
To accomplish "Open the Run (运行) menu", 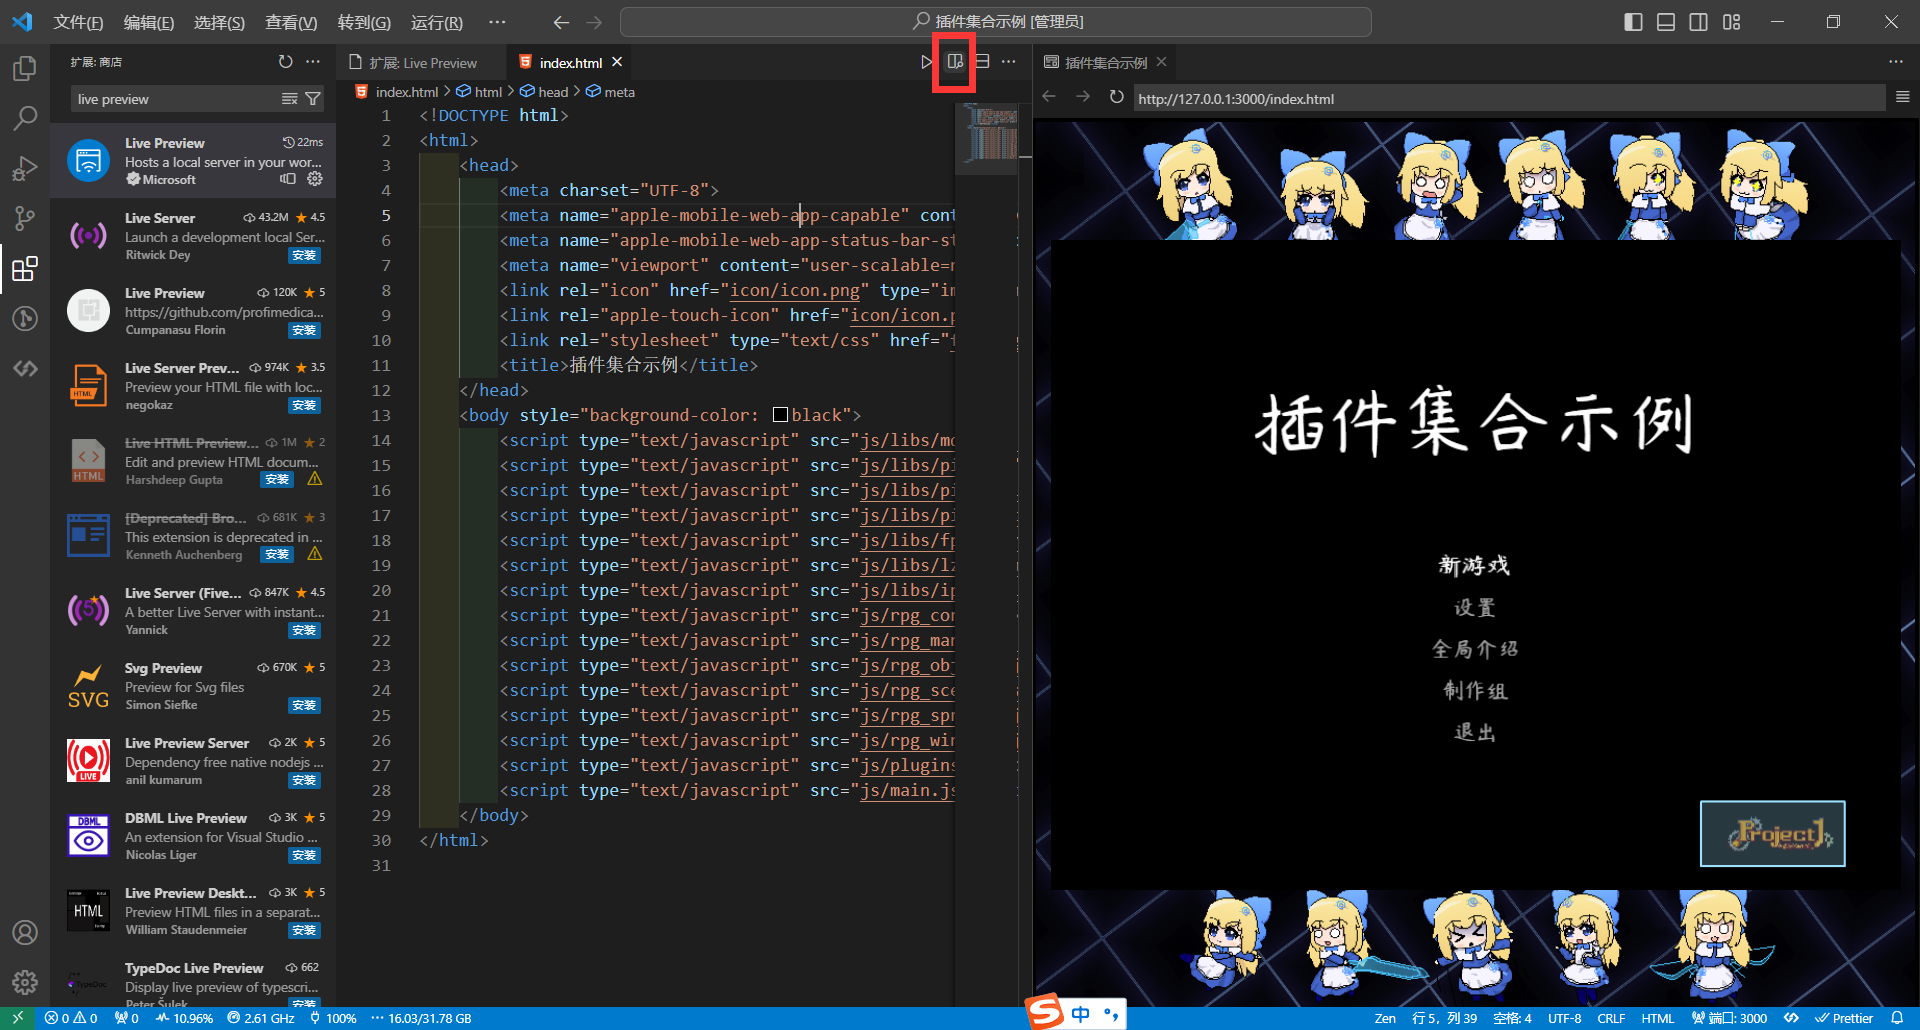I will (437, 22).
